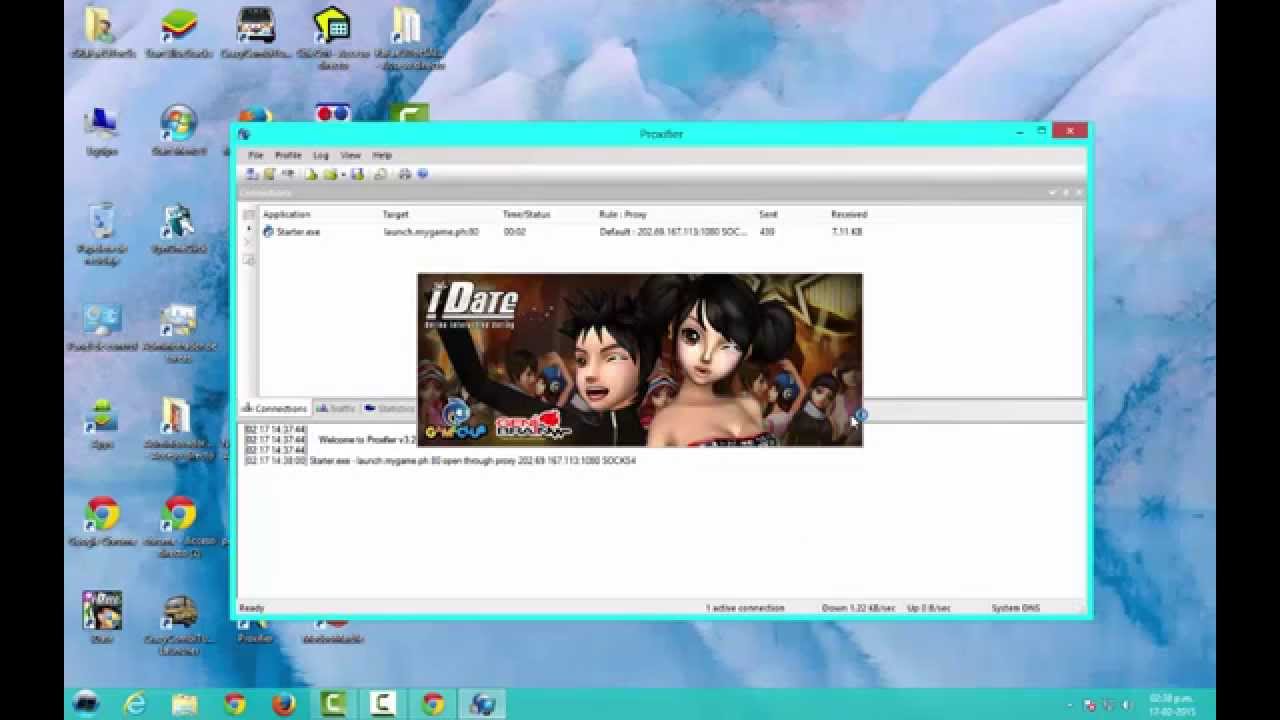Open the Log menu
The height and width of the screenshot is (720, 1280).
pyautogui.click(x=321, y=155)
